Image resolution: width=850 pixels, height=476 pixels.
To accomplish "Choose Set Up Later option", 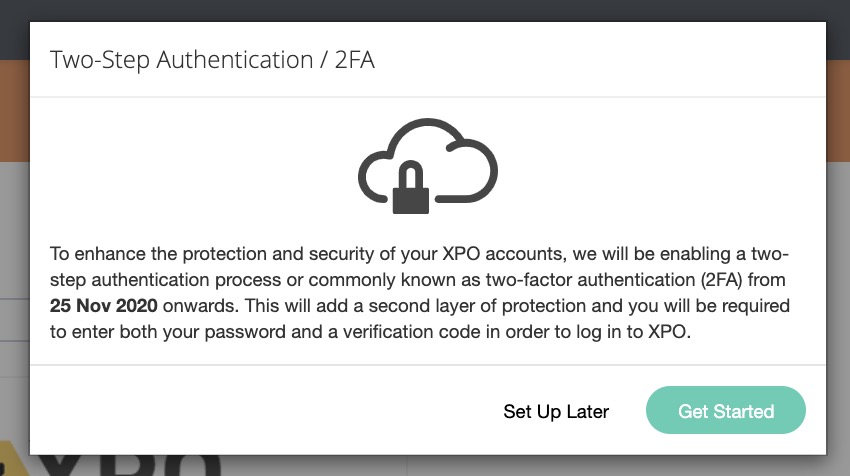I will (x=556, y=411).
